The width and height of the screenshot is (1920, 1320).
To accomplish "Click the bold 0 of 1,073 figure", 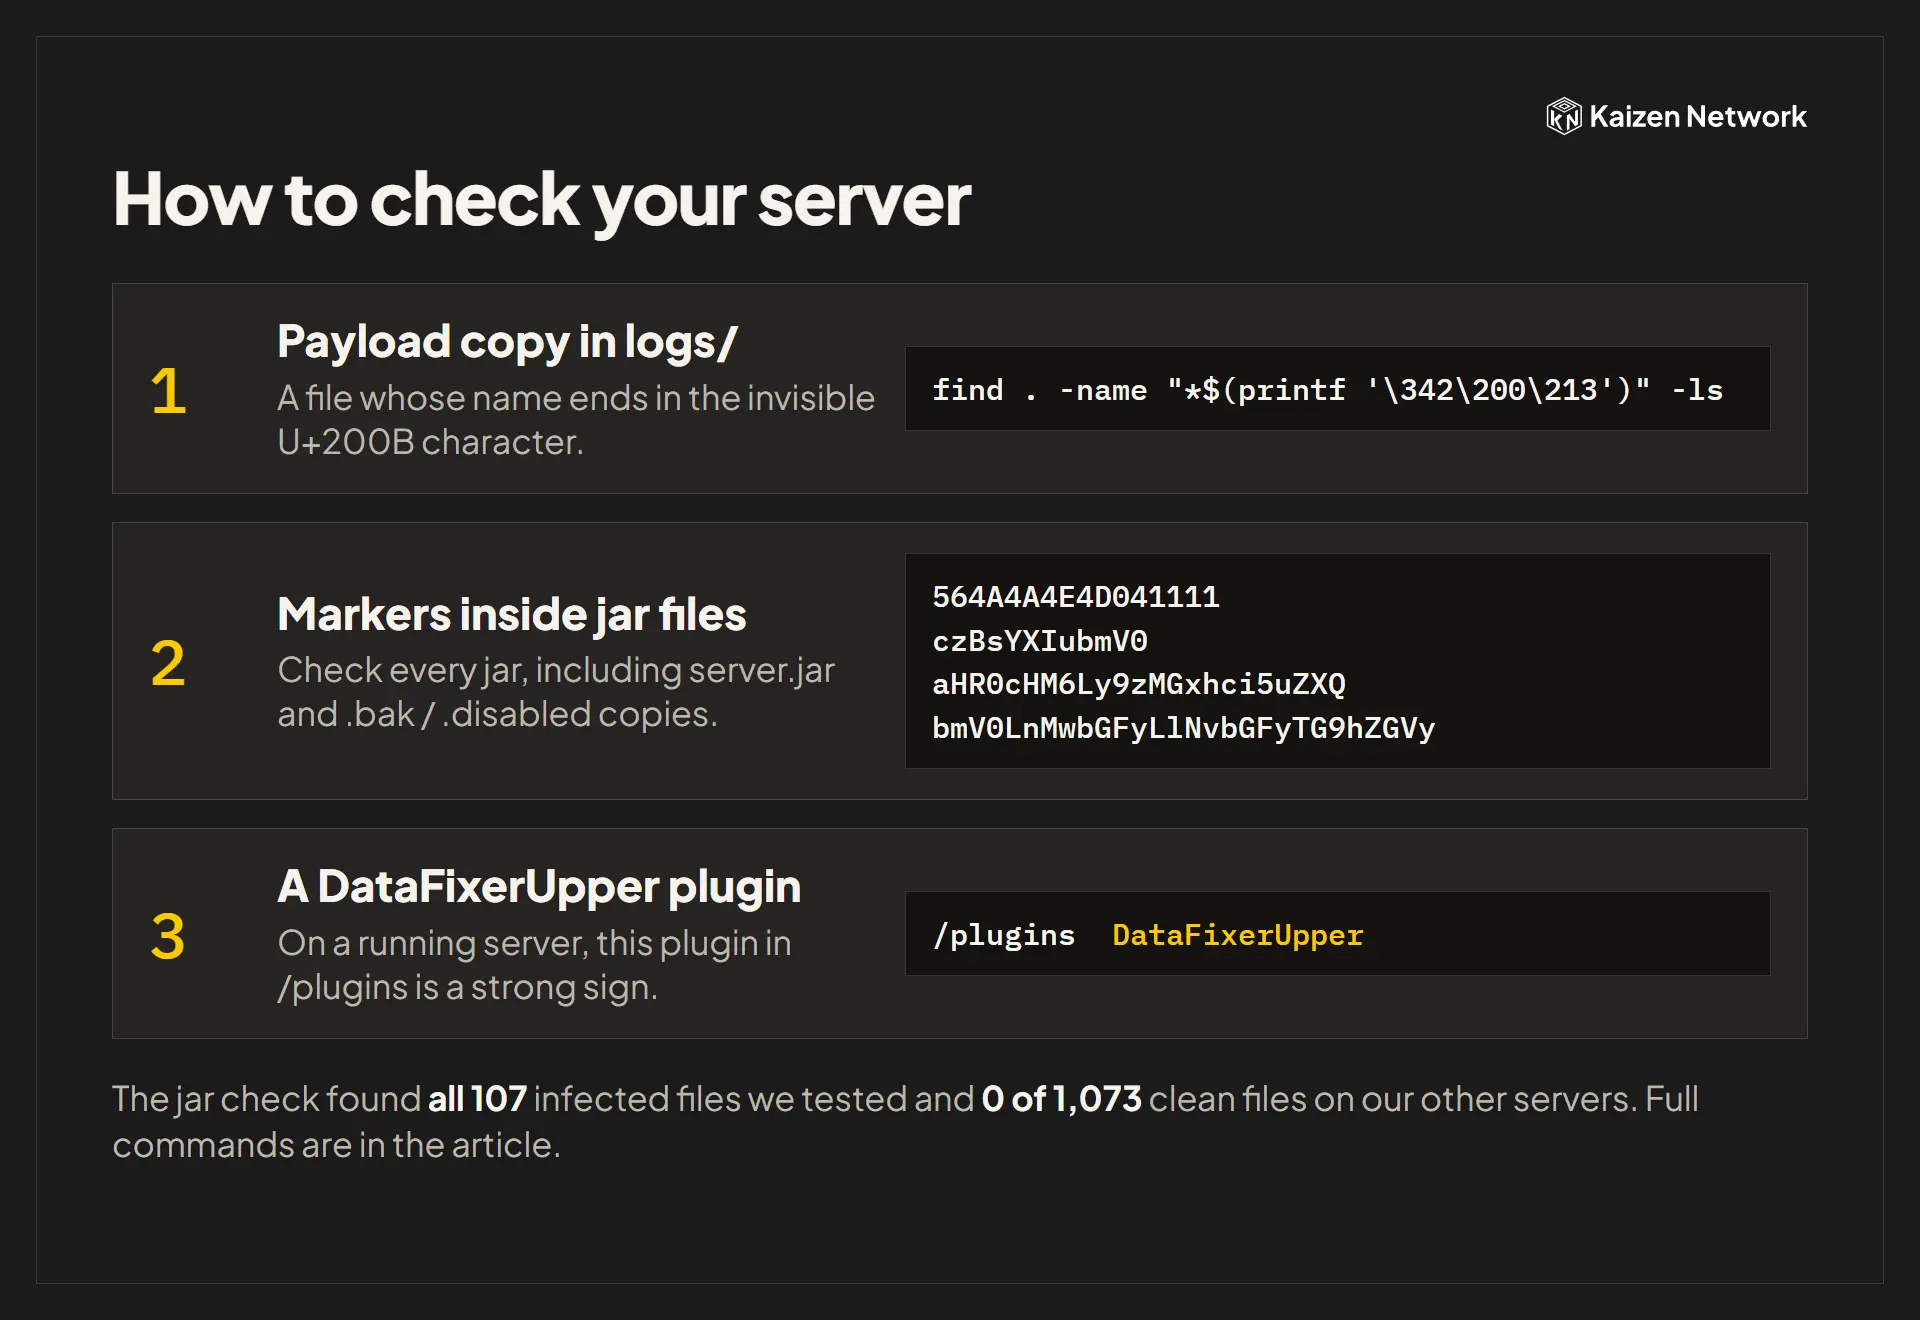I will pos(1061,1099).
